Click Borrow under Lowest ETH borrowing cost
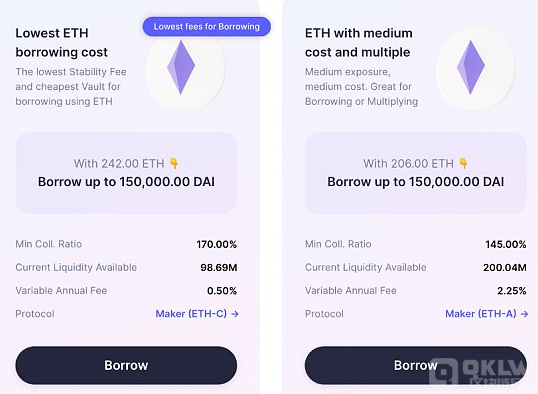The image size is (538, 394). click(126, 365)
